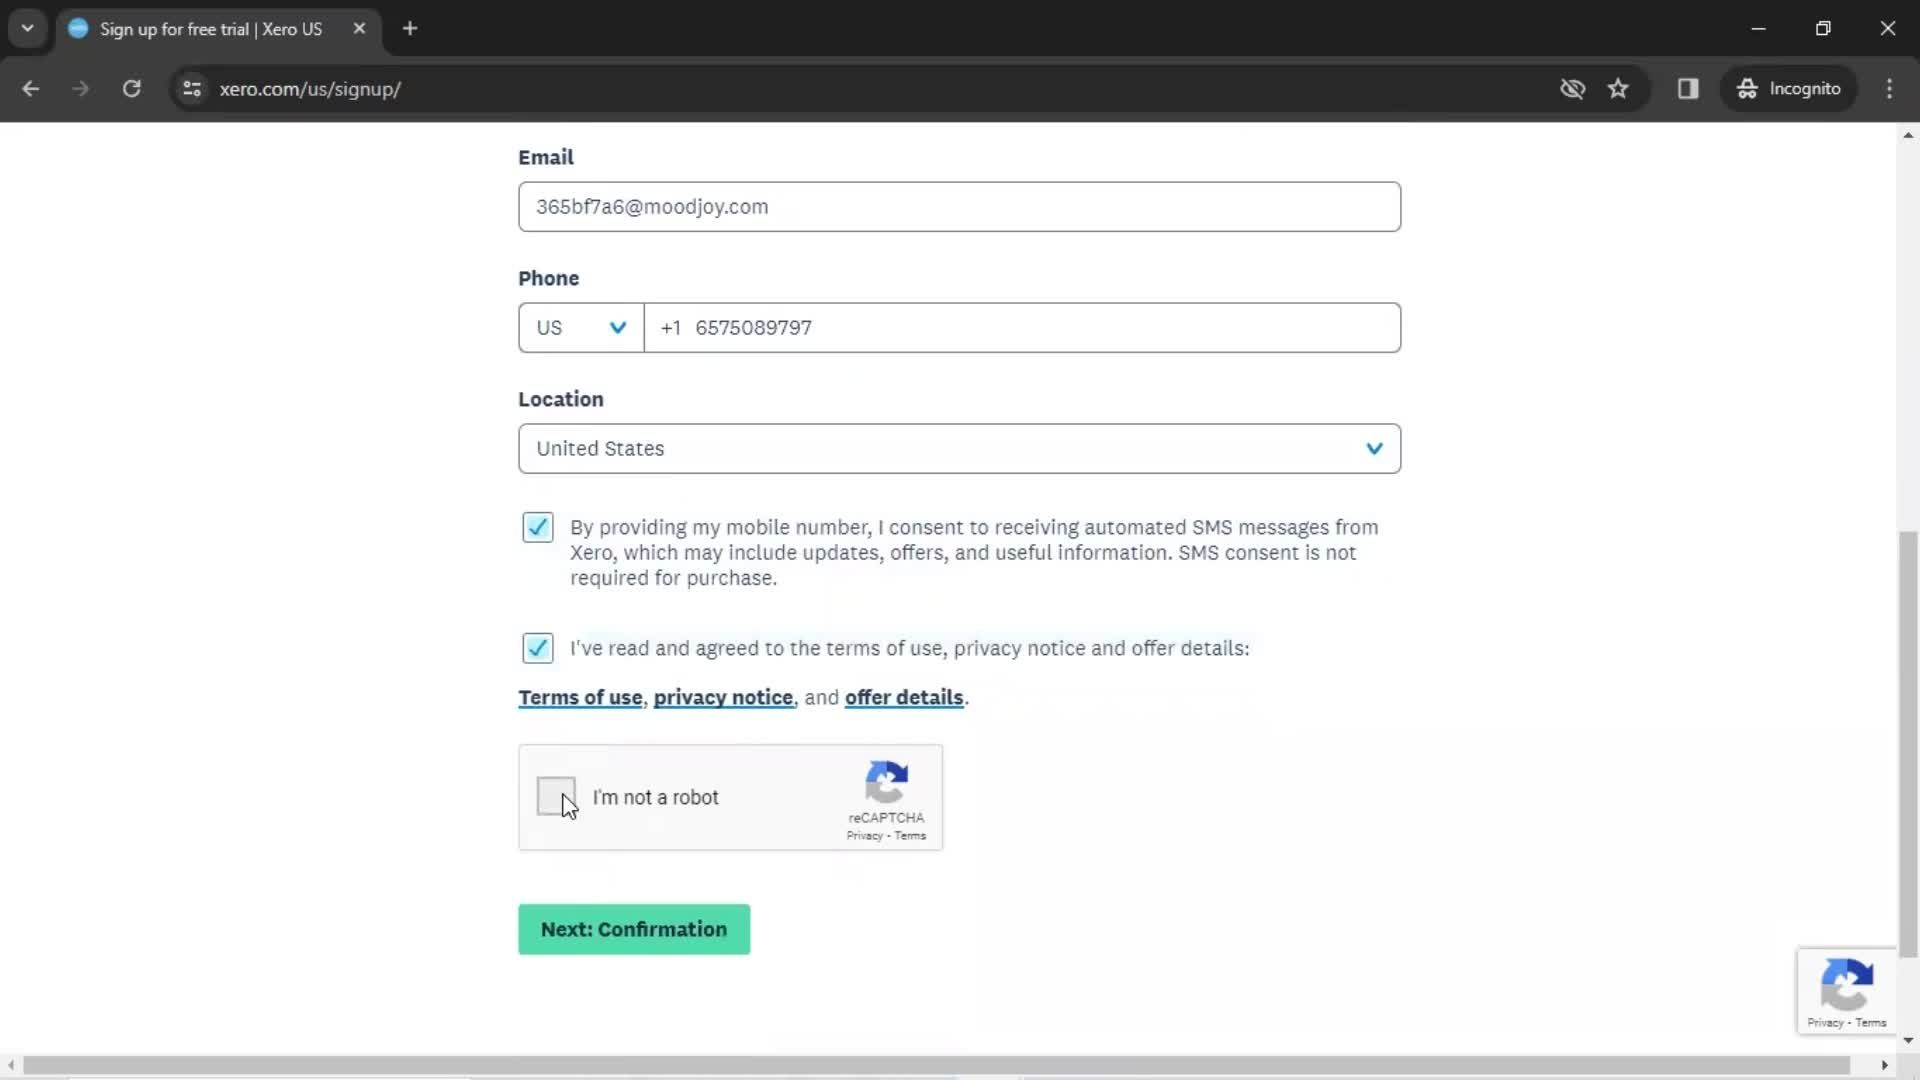Check the I'm not a robot box
Screen dimensions: 1920x1080
click(x=556, y=797)
